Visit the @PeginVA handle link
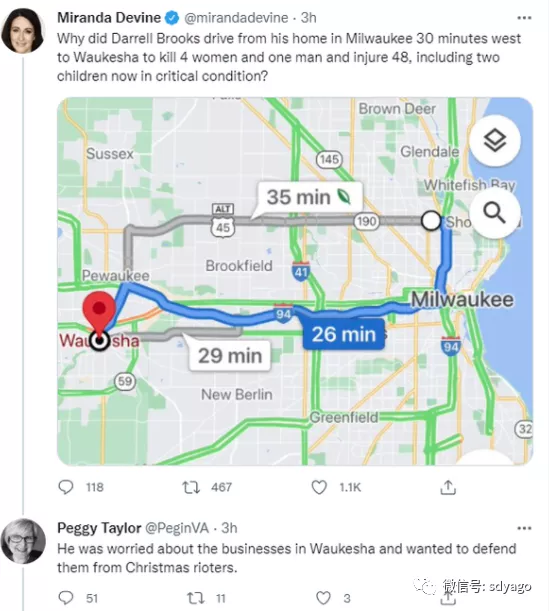The height and width of the screenshot is (611, 549). click(x=177, y=528)
